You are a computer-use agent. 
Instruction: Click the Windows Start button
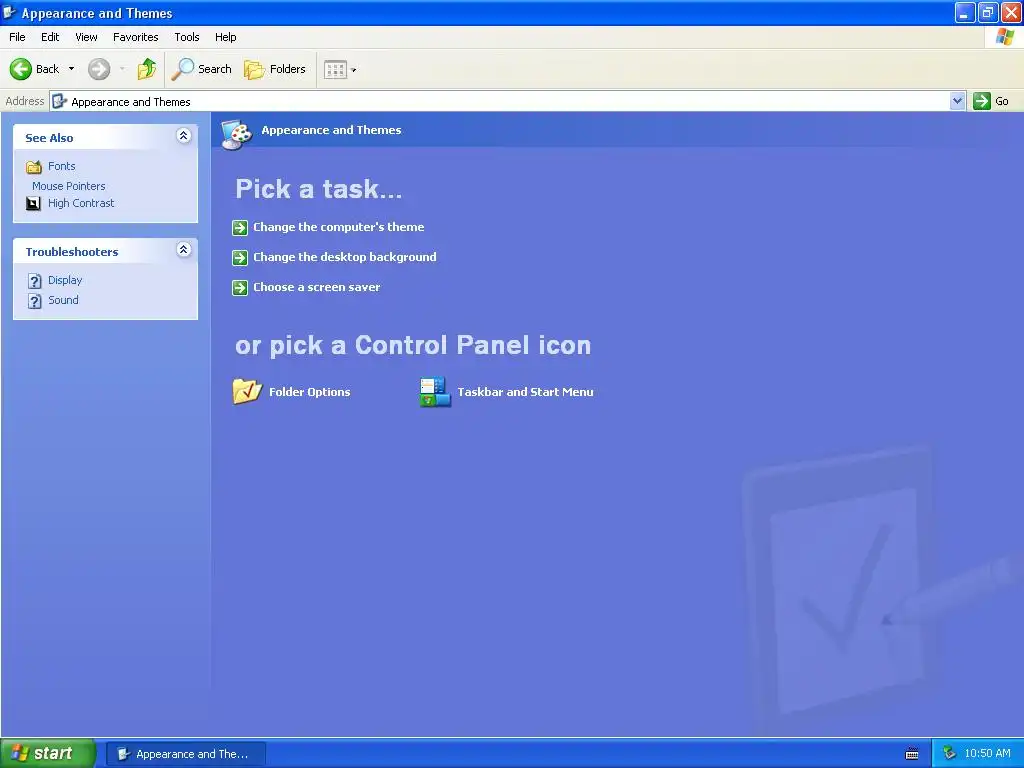click(x=47, y=753)
